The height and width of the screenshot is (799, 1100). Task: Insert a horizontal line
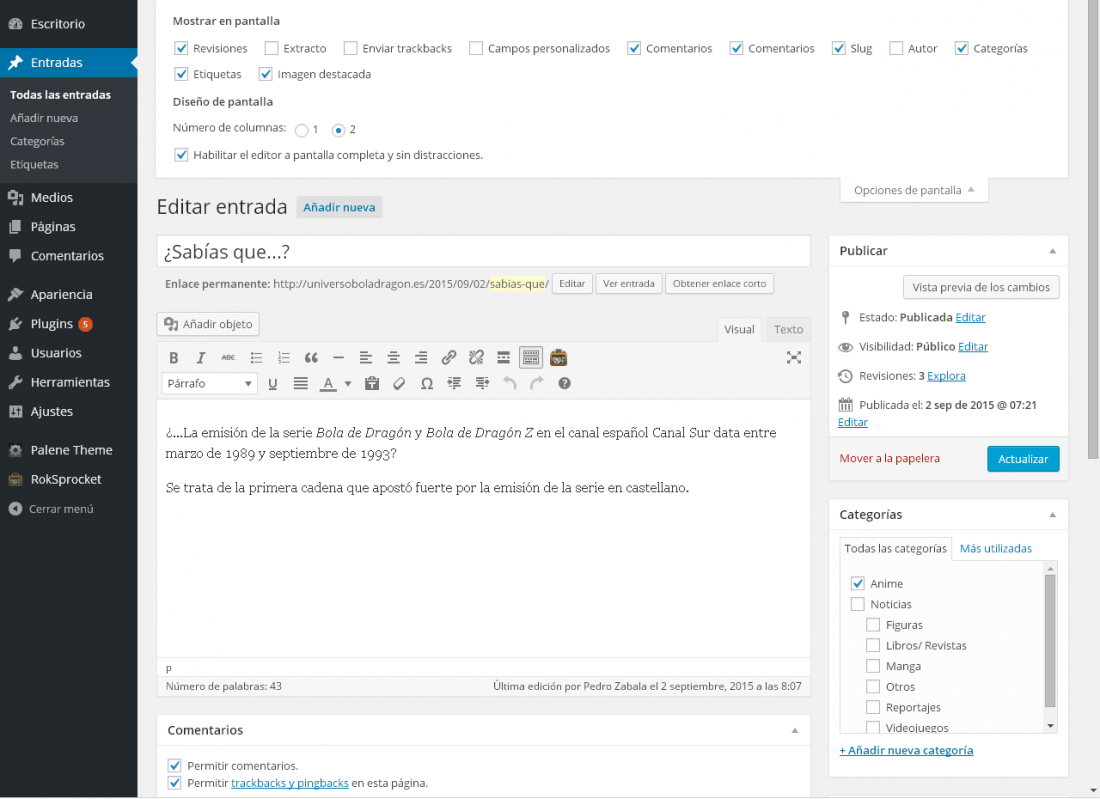(x=338, y=358)
